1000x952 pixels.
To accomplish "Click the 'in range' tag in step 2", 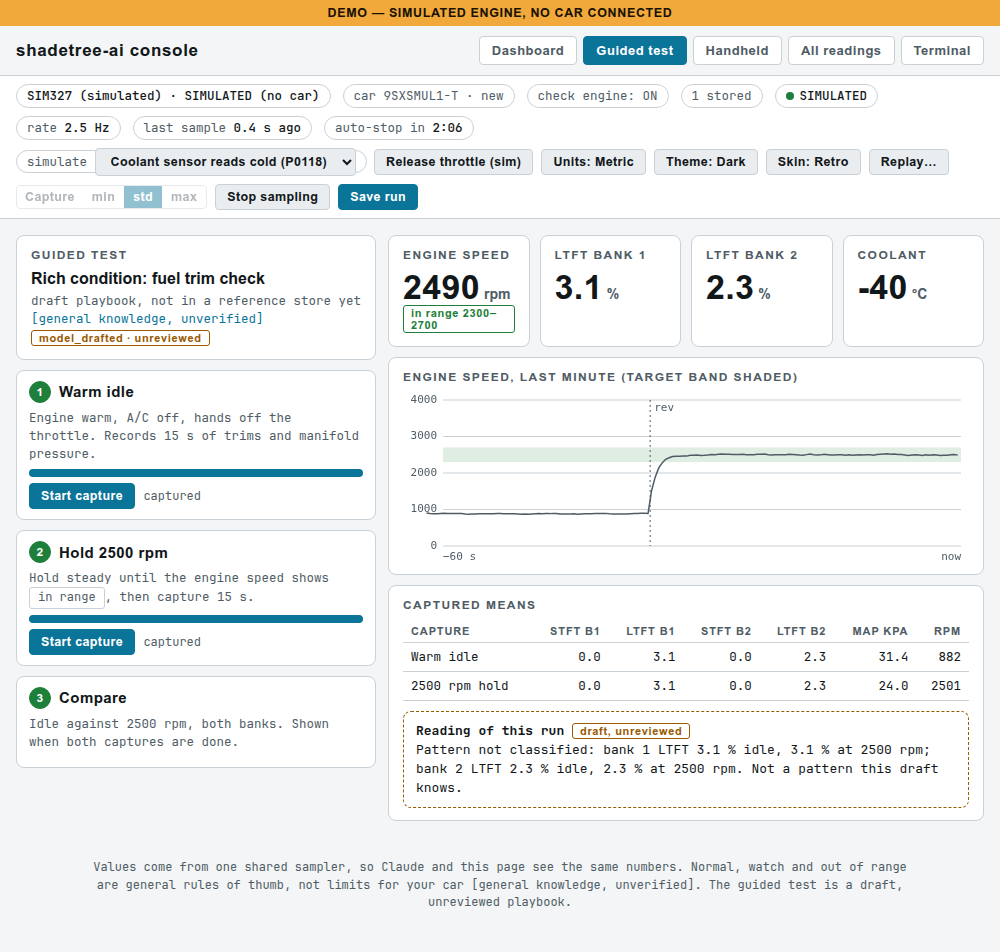I will click(x=67, y=597).
